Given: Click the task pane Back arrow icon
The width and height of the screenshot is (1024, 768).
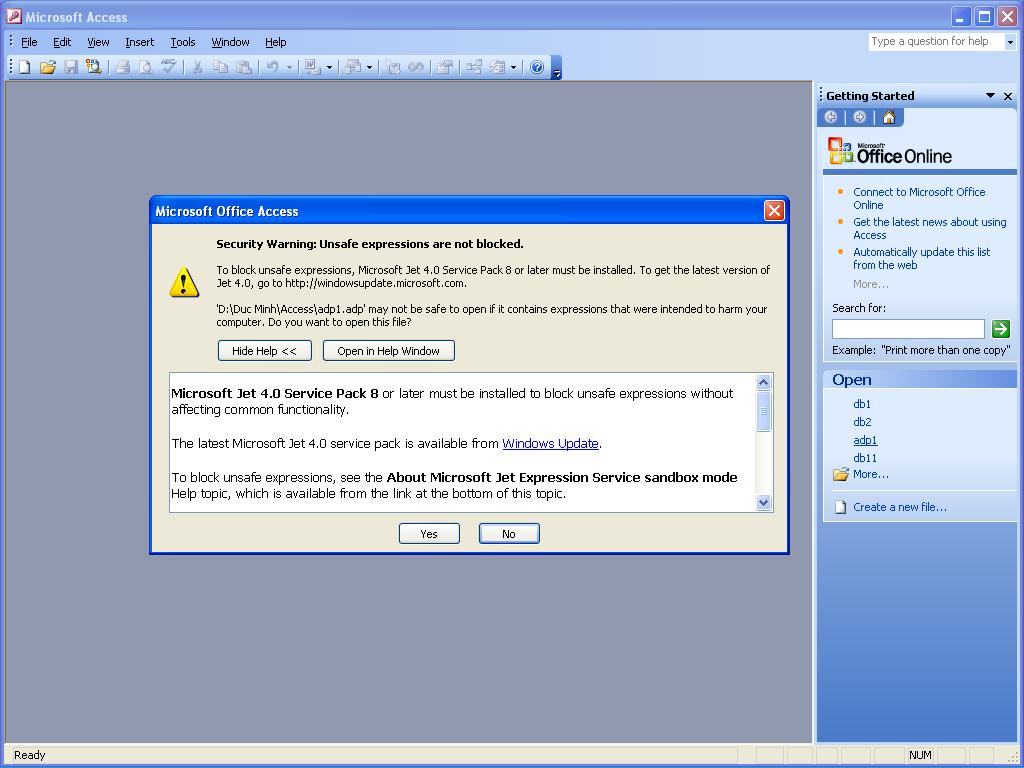Looking at the screenshot, I should [x=831, y=117].
